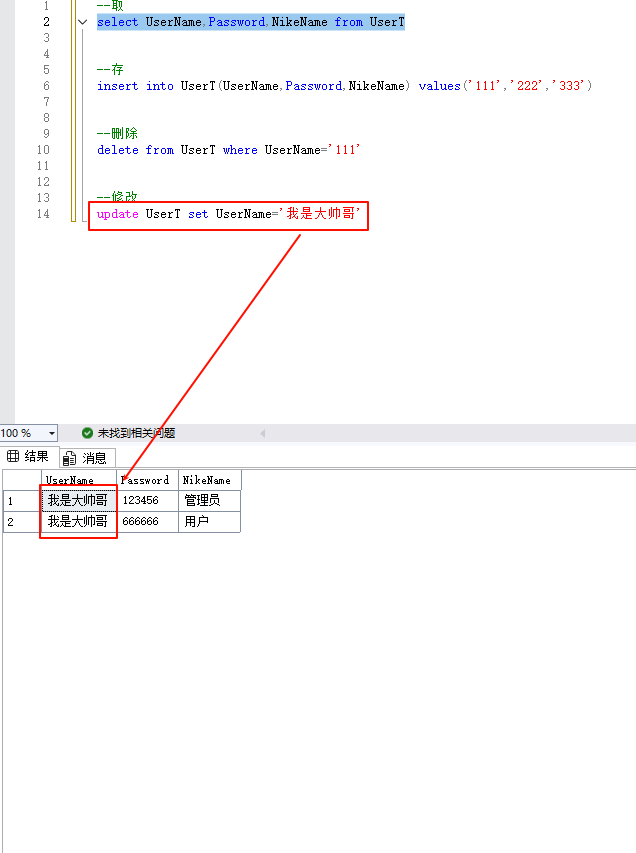Image resolution: width=636 pixels, height=853 pixels.
Task: Click the 管理员 cell
Action: click(209, 500)
